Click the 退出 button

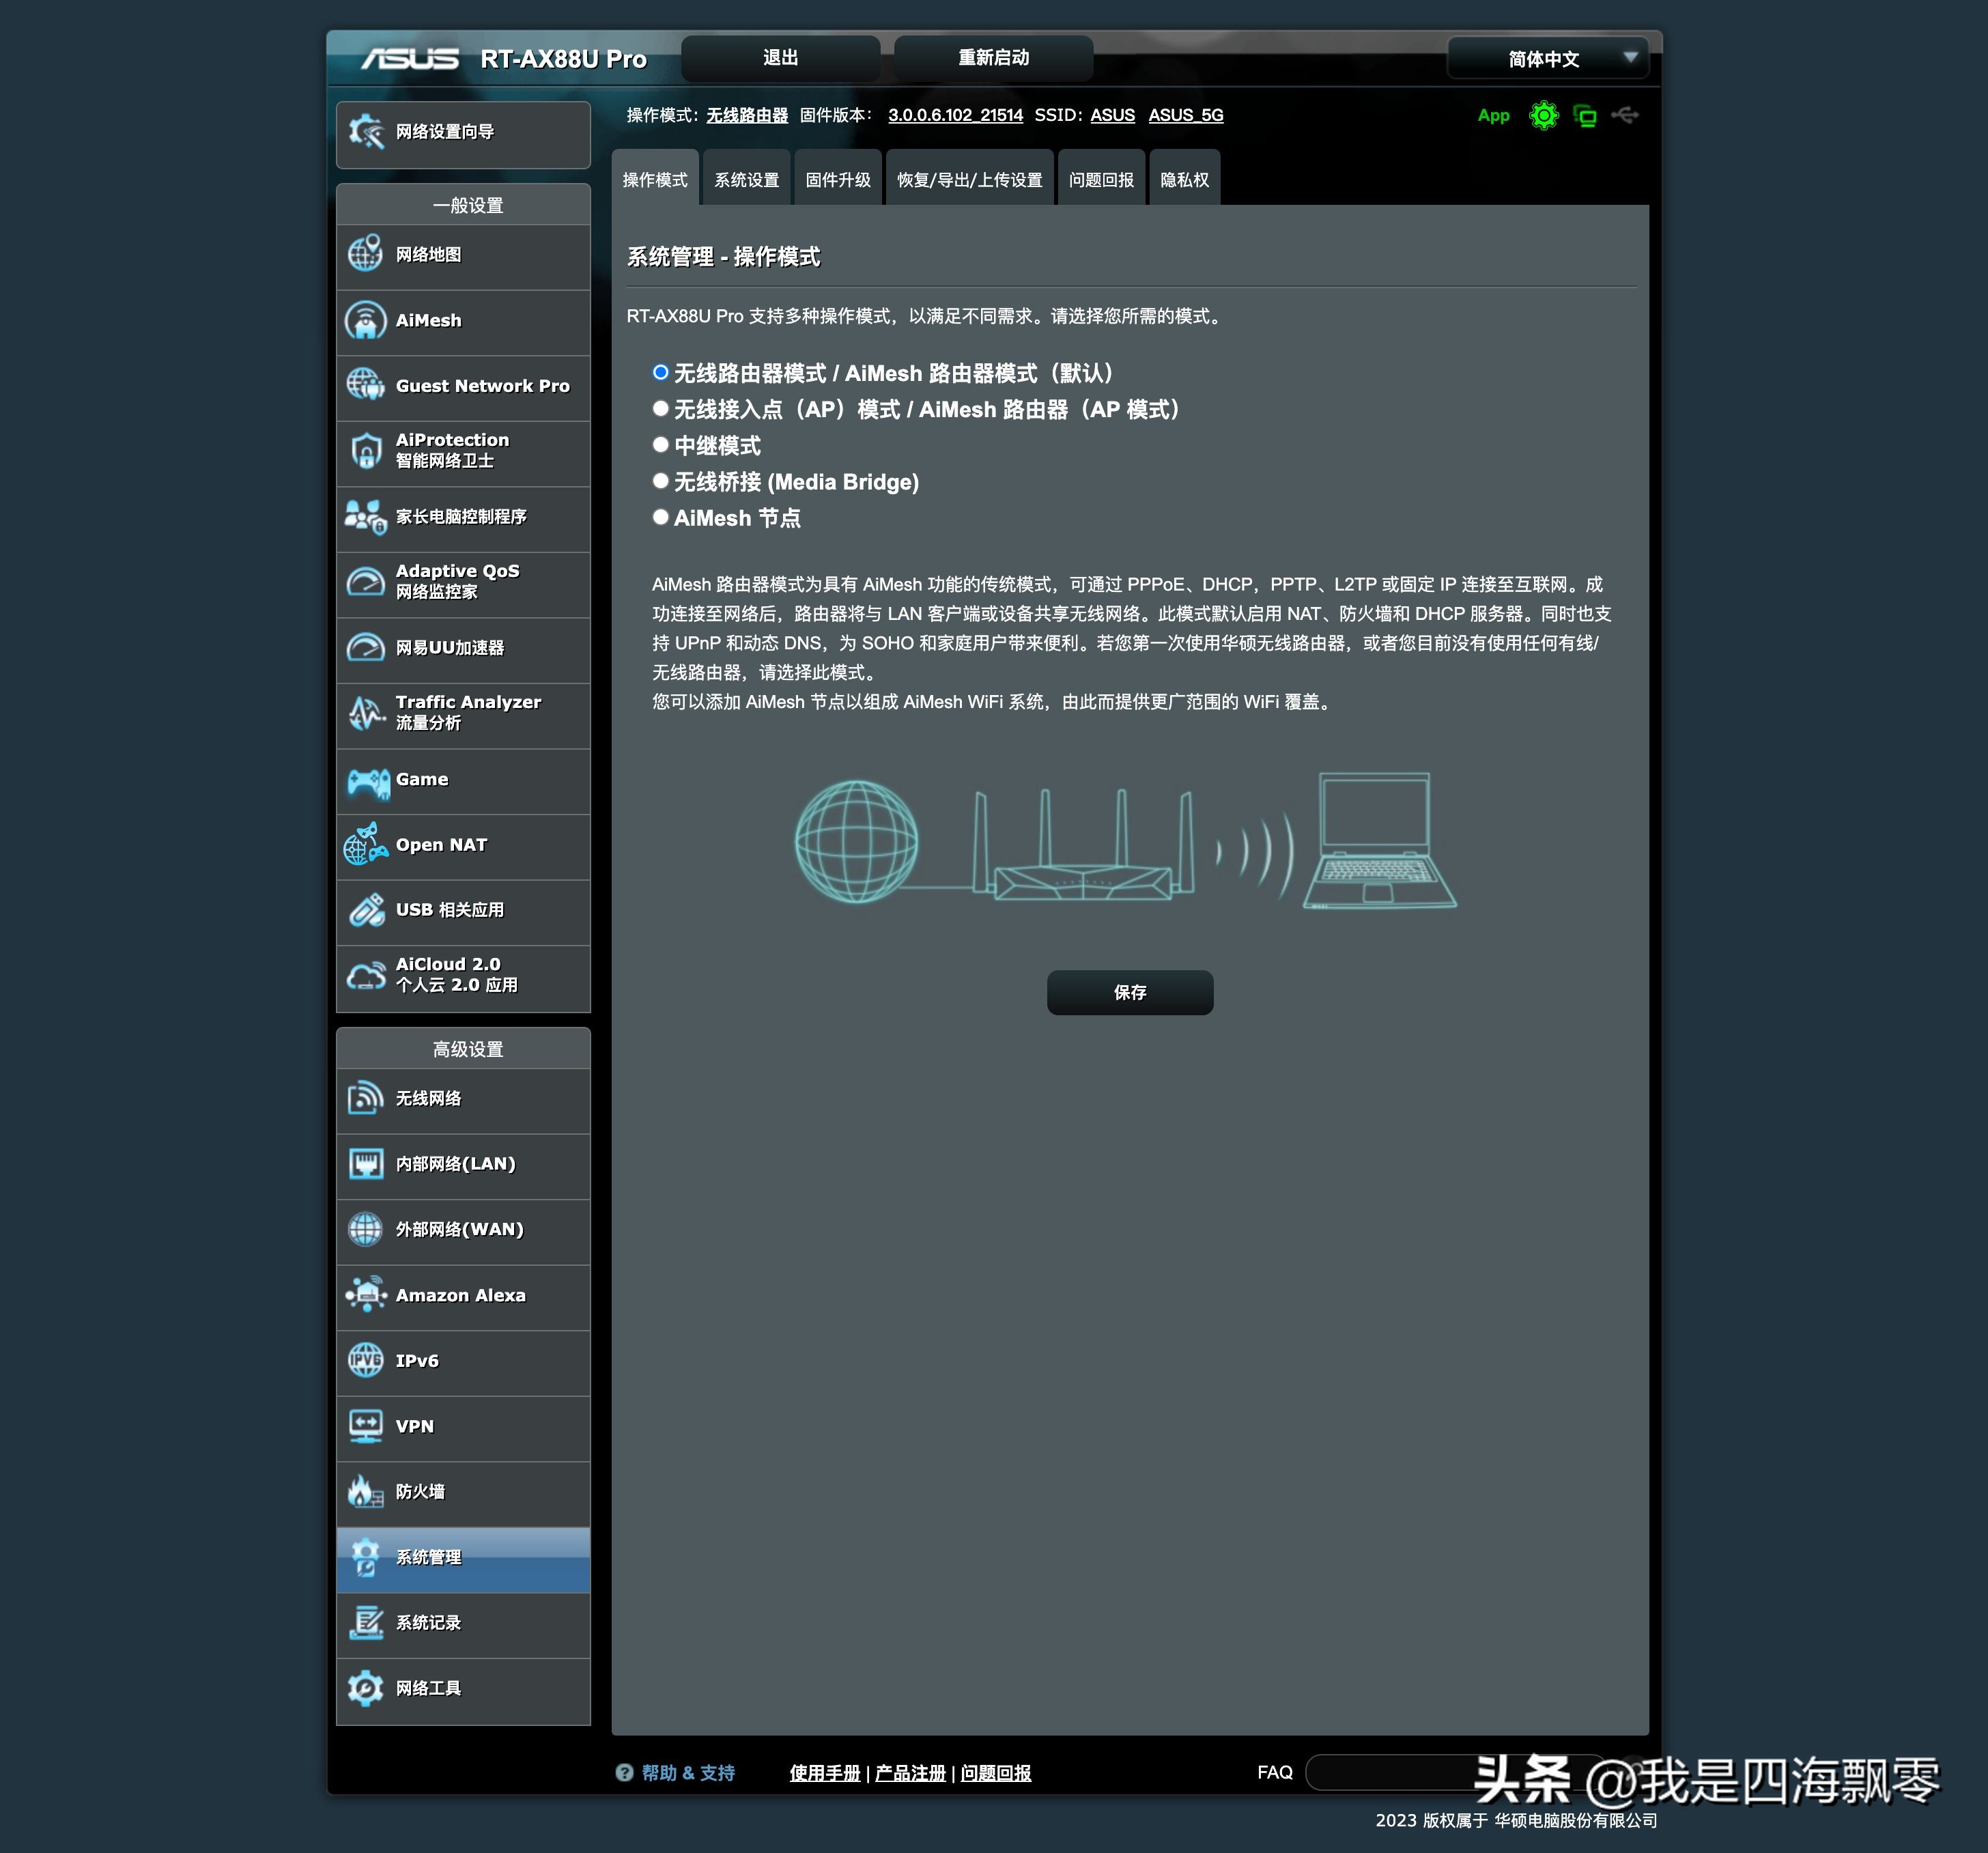(781, 58)
